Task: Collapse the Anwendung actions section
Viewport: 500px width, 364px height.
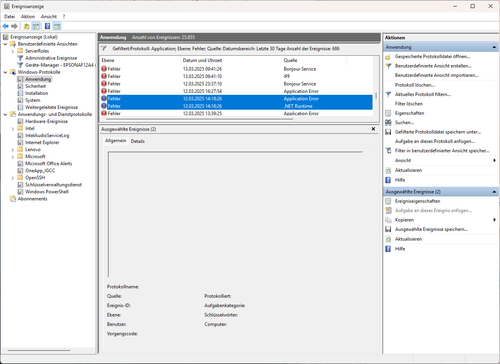Action: 494,47
